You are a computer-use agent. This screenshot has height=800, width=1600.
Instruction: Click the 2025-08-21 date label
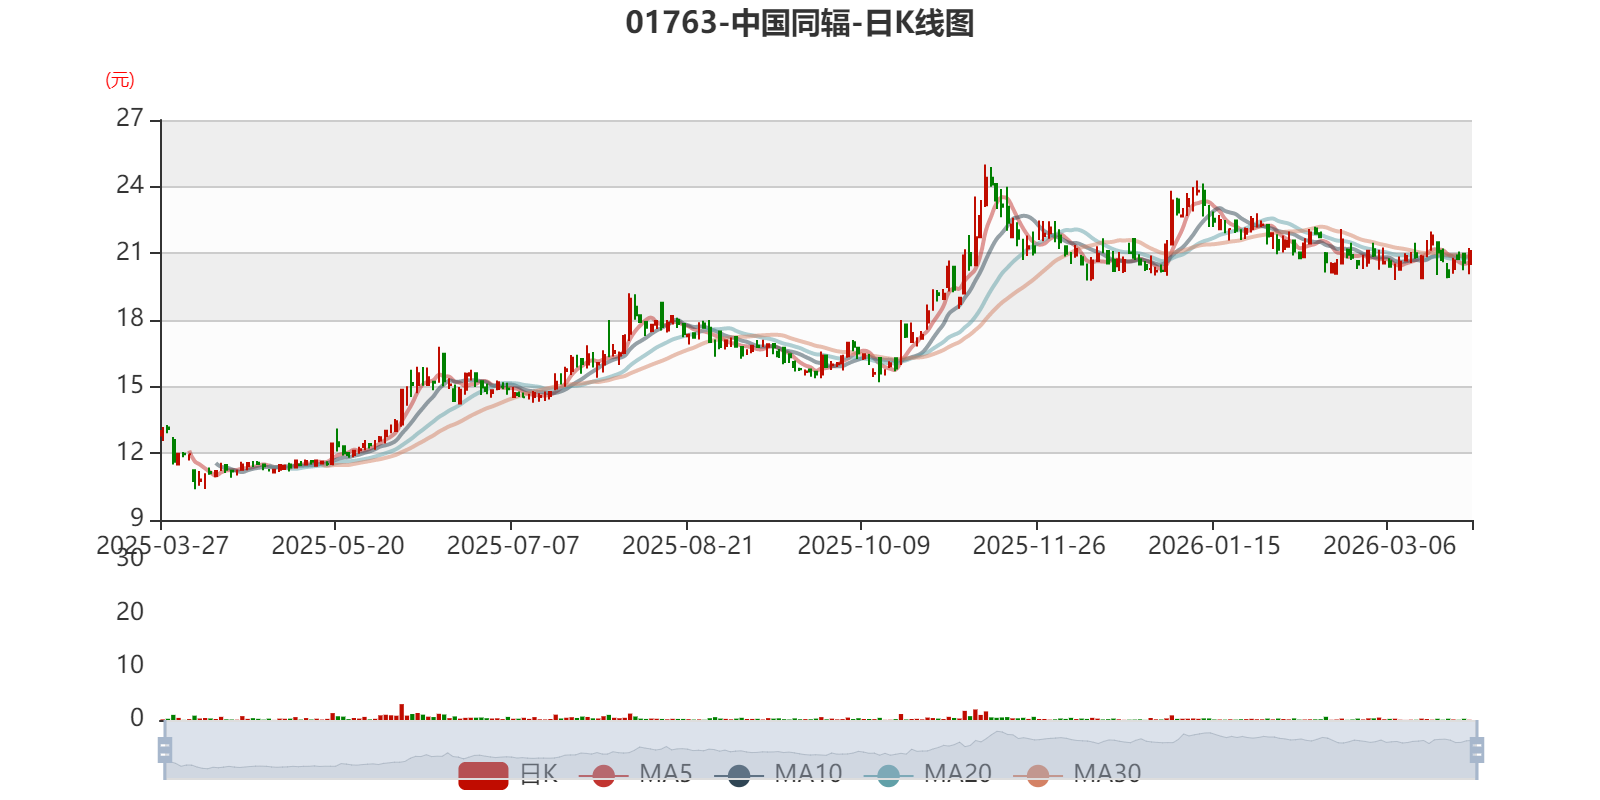(688, 546)
